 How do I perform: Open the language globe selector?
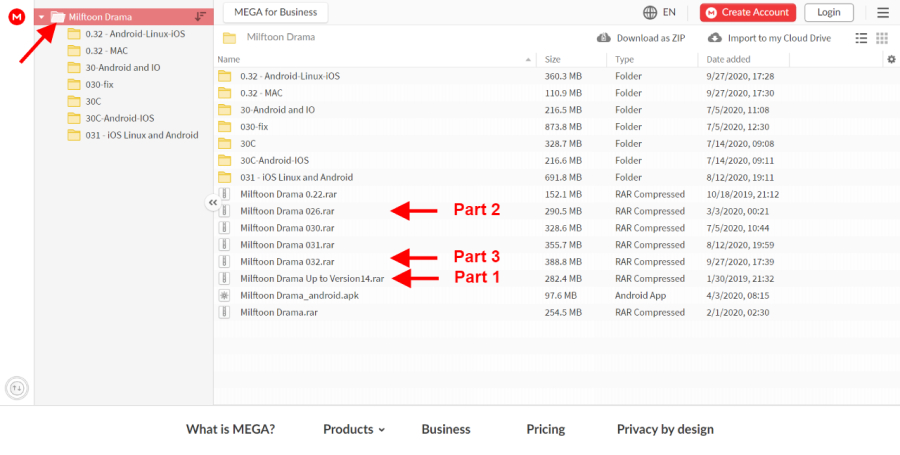[x=650, y=13]
